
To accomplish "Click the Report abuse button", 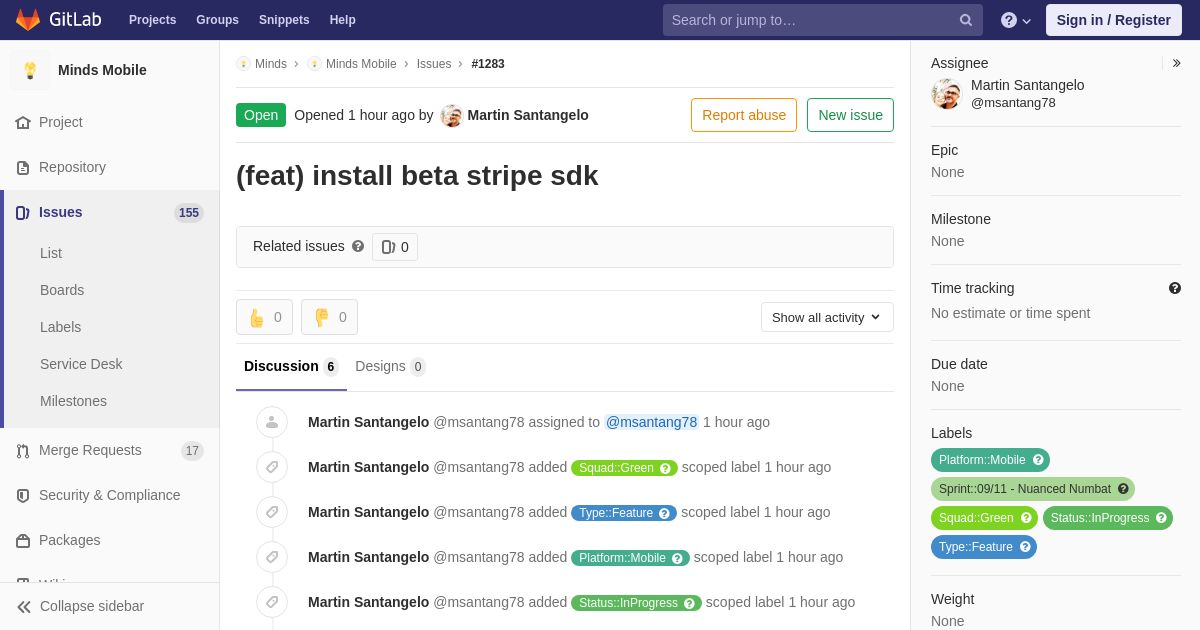I will pos(744,115).
